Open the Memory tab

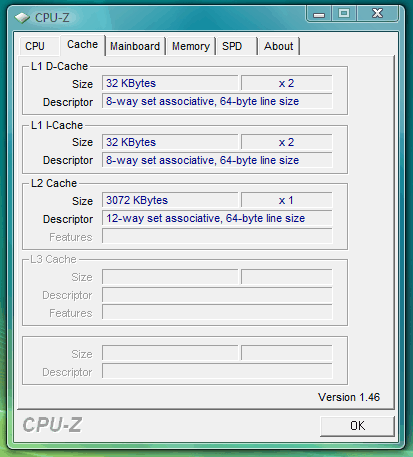pos(191,46)
